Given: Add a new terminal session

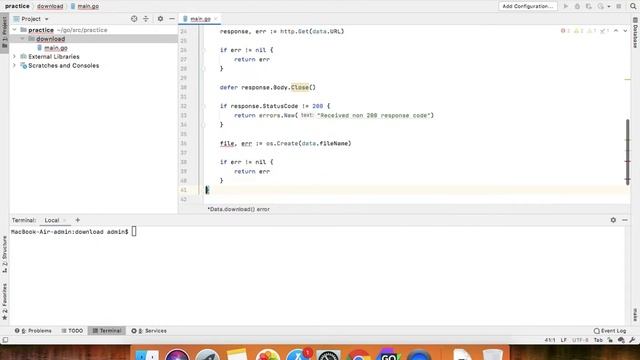Looking at the screenshot, I should pos(78,220).
